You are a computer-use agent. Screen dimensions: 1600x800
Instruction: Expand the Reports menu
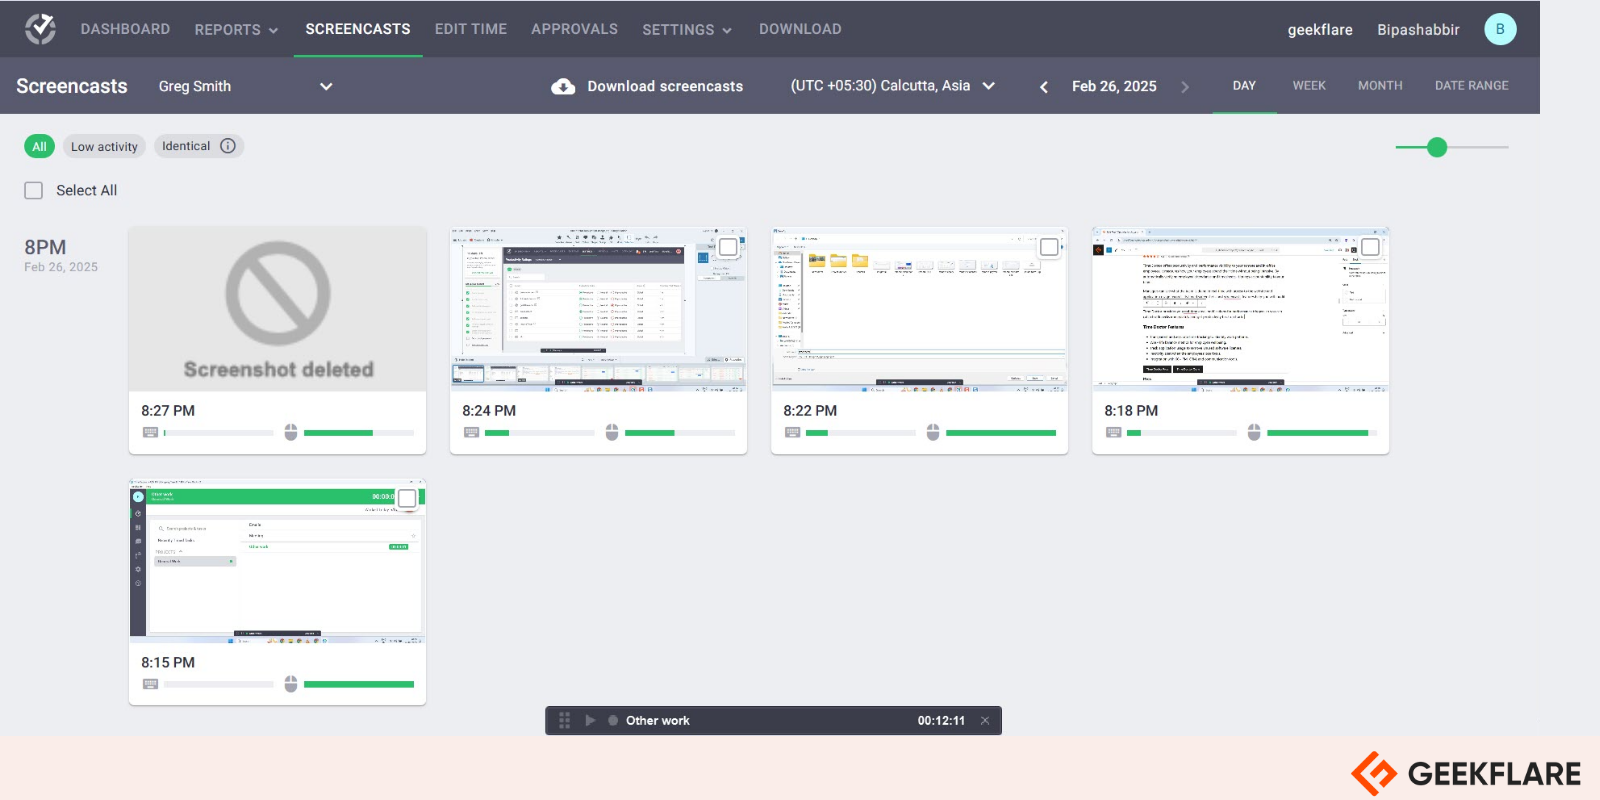tap(236, 30)
